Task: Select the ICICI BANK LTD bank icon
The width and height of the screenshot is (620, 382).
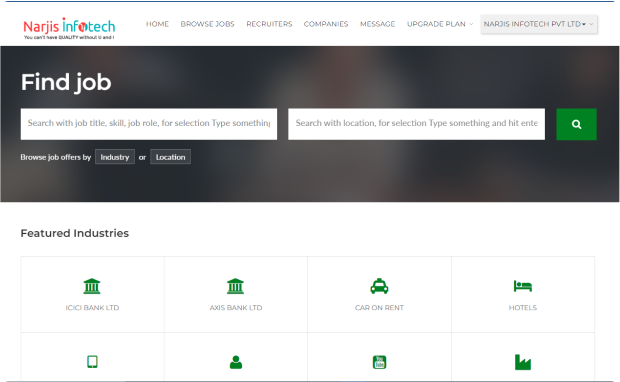Action: point(92,286)
